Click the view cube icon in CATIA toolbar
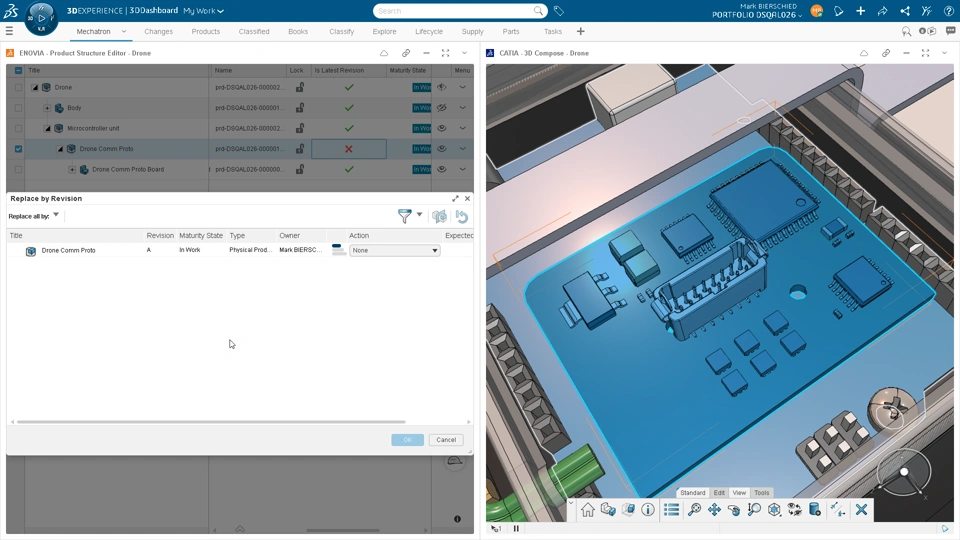Image resolution: width=960 pixels, height=540 pixels. click(774, 509)
